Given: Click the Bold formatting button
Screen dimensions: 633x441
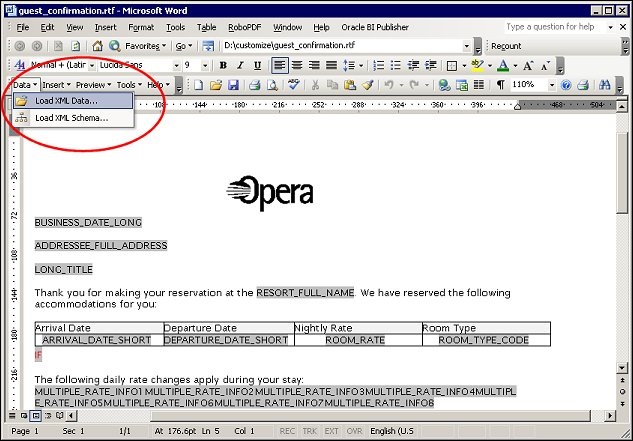Looking at the screenshot, I should pos(224,65).
